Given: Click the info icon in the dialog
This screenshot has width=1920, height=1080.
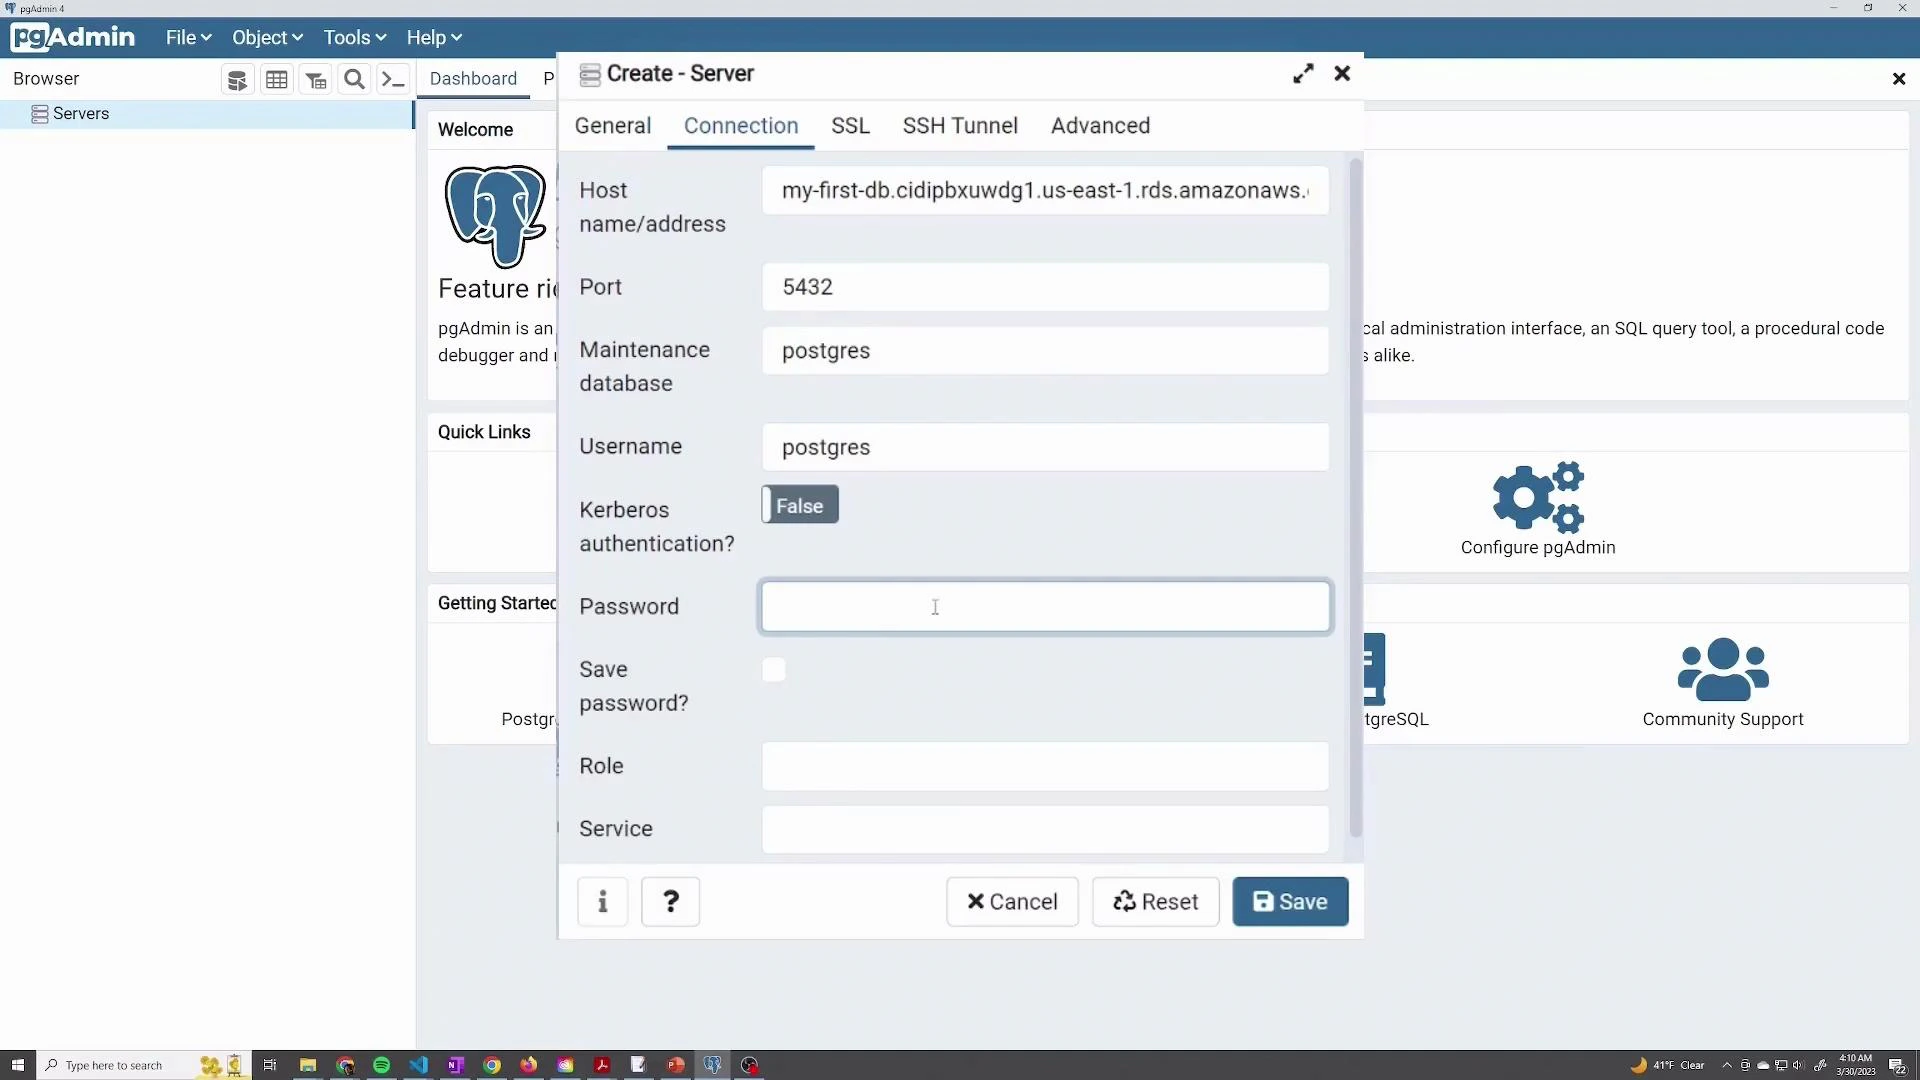Looking at the screenshot, I should (x=602, y=901).
